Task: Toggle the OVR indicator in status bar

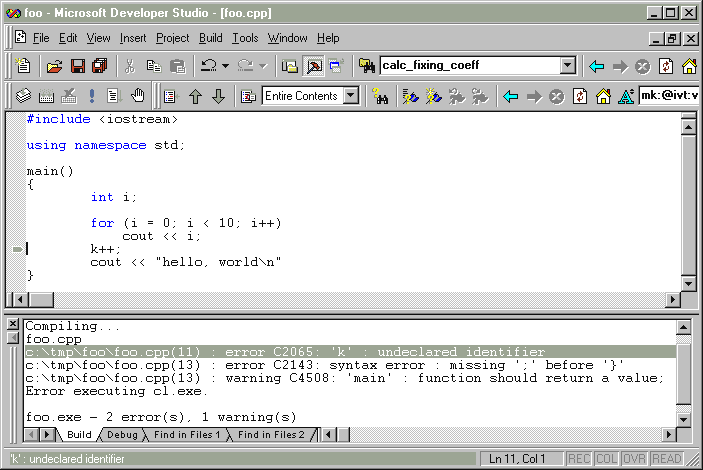Action: pyautogui.click(x=634, y=459)
